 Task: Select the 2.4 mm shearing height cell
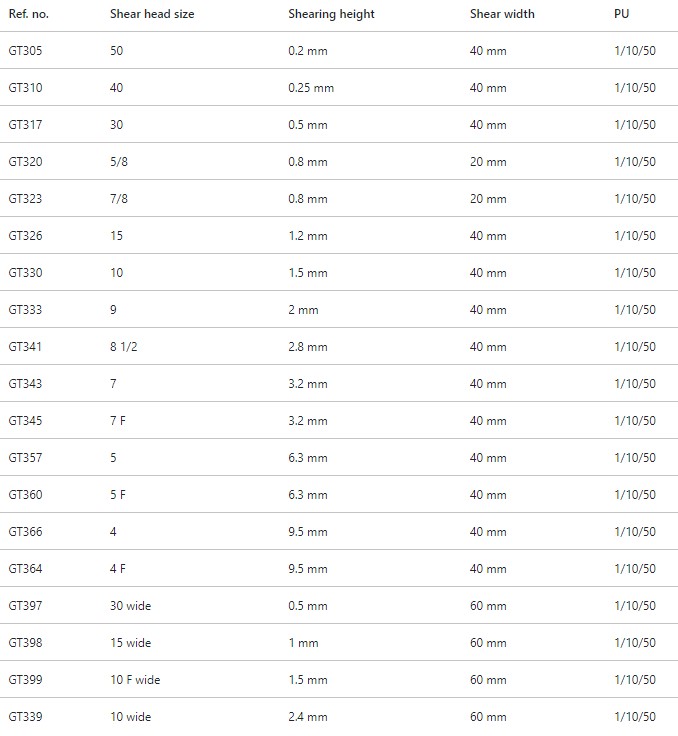307,717
